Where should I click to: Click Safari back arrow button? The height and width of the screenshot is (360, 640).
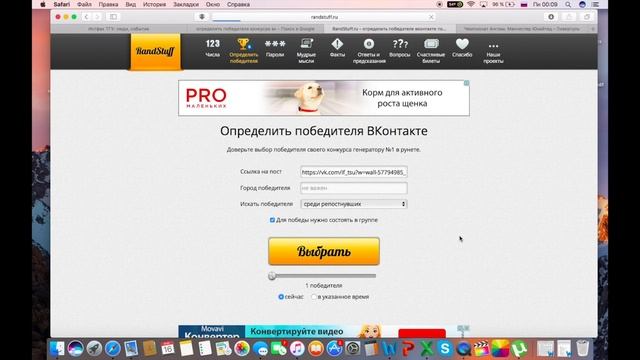[x=86, y=17]
